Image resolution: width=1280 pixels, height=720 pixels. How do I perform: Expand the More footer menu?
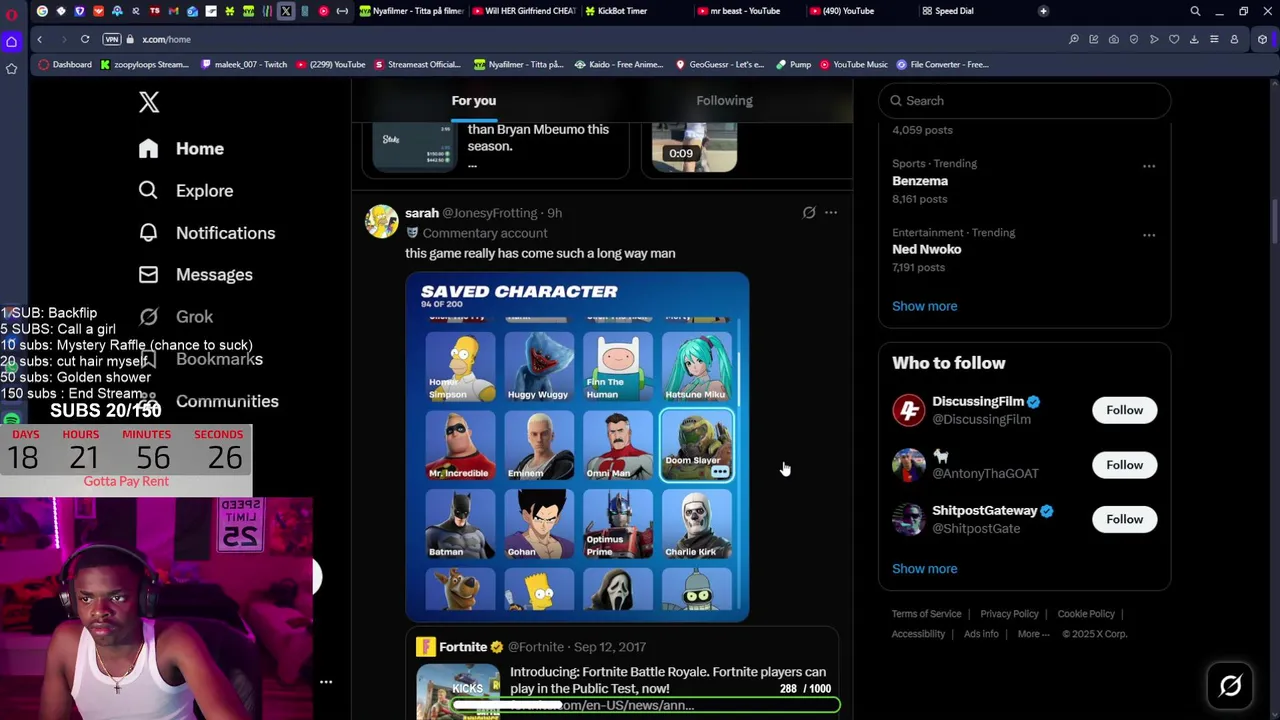click(1033, 634)
